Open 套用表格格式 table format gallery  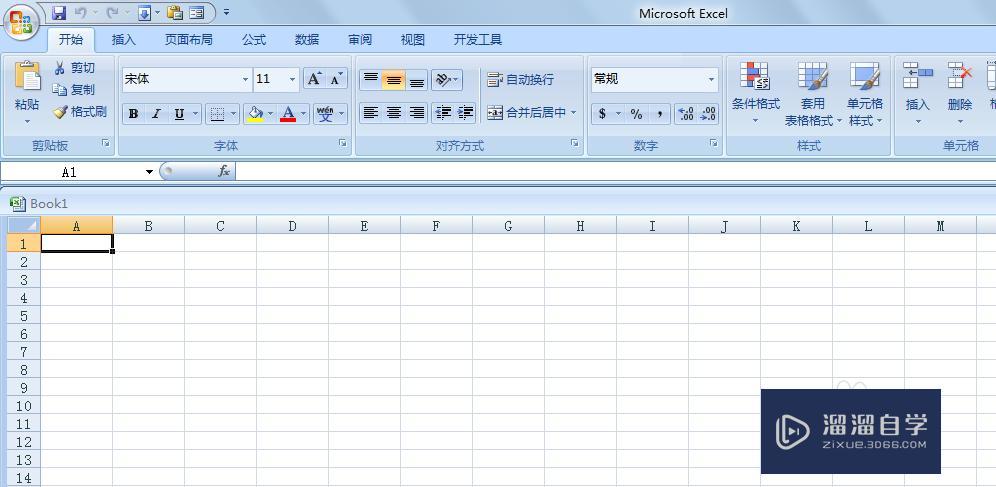(813, 93)
